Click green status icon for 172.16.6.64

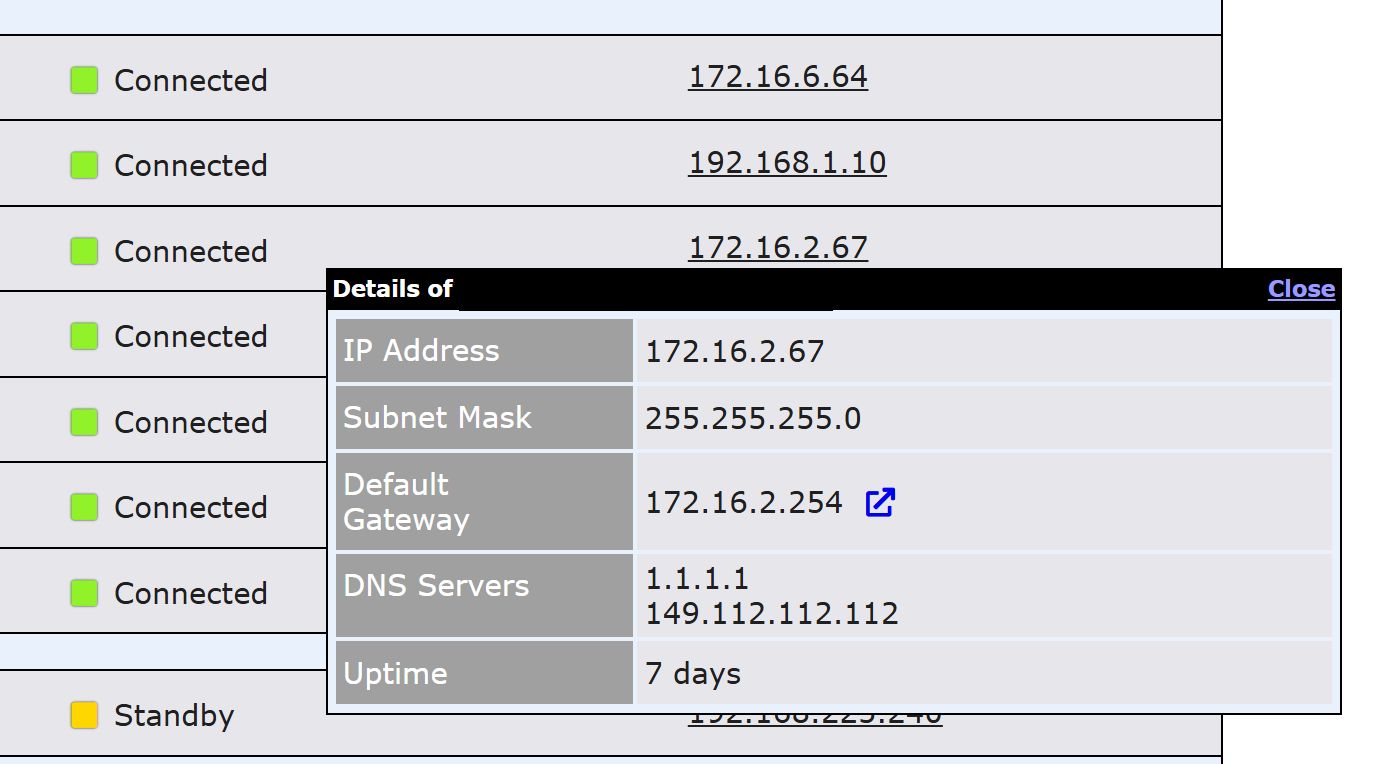coord(84,80)
